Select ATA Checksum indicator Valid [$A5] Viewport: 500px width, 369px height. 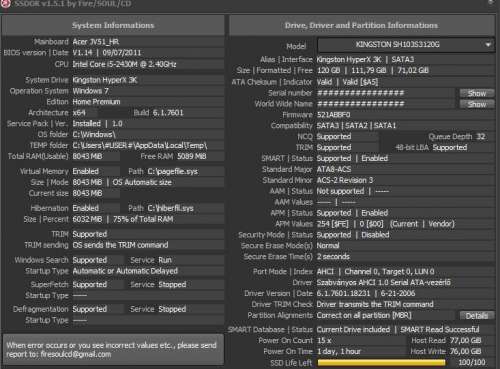pos(360,82)
